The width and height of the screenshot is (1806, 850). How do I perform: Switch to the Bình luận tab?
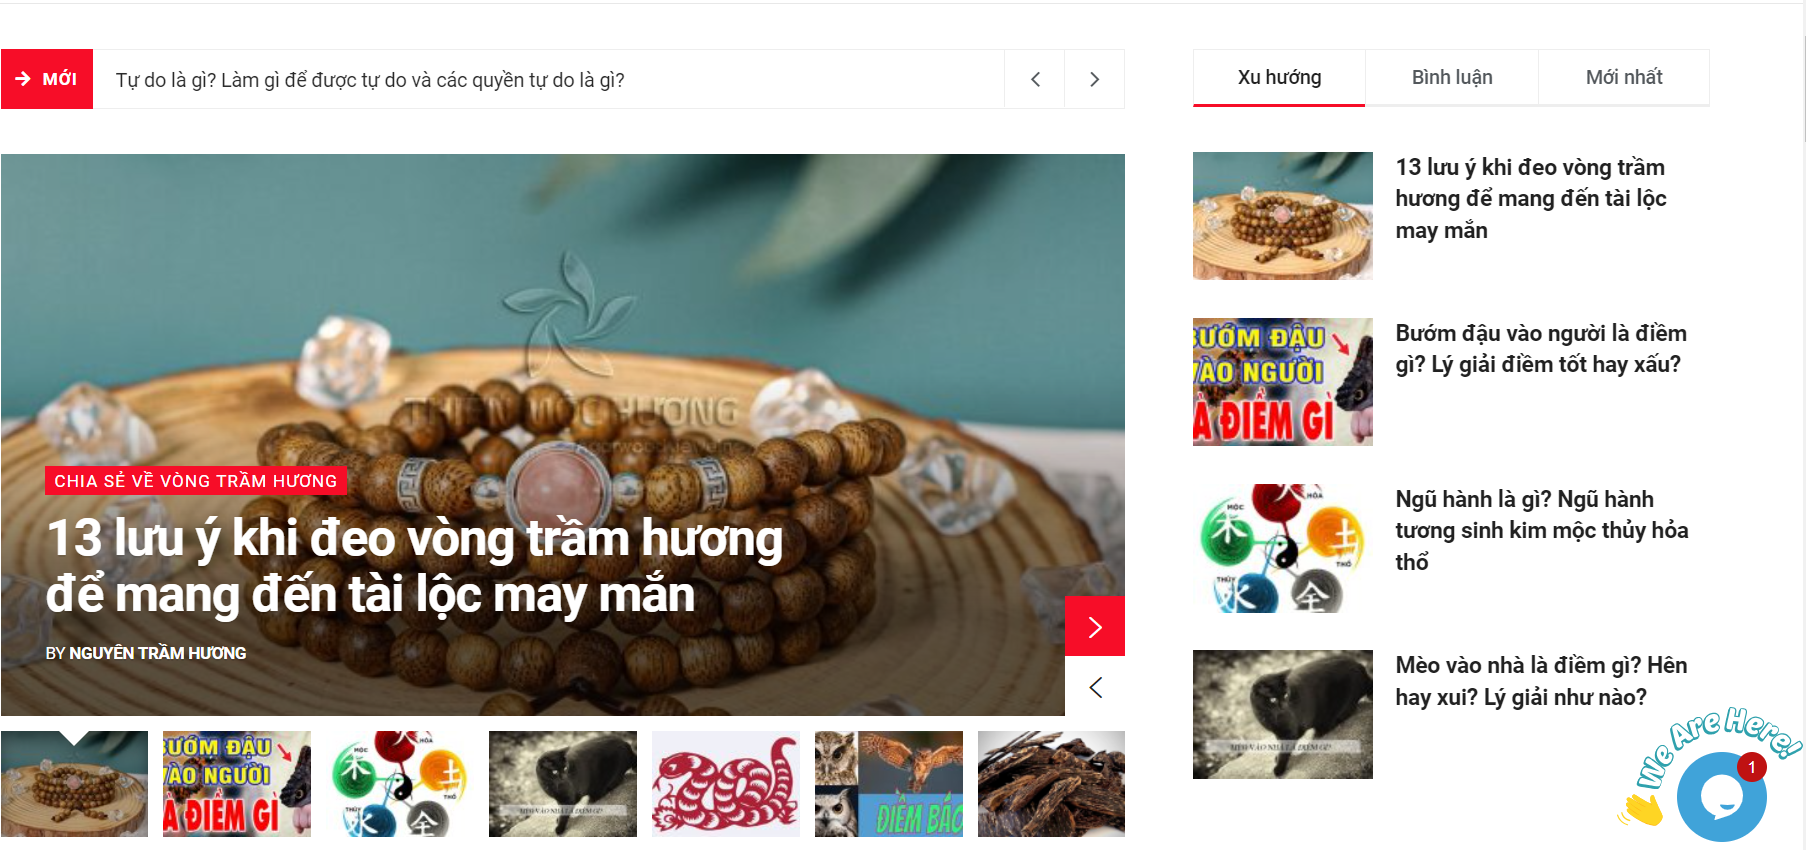tap(1452, 78)
